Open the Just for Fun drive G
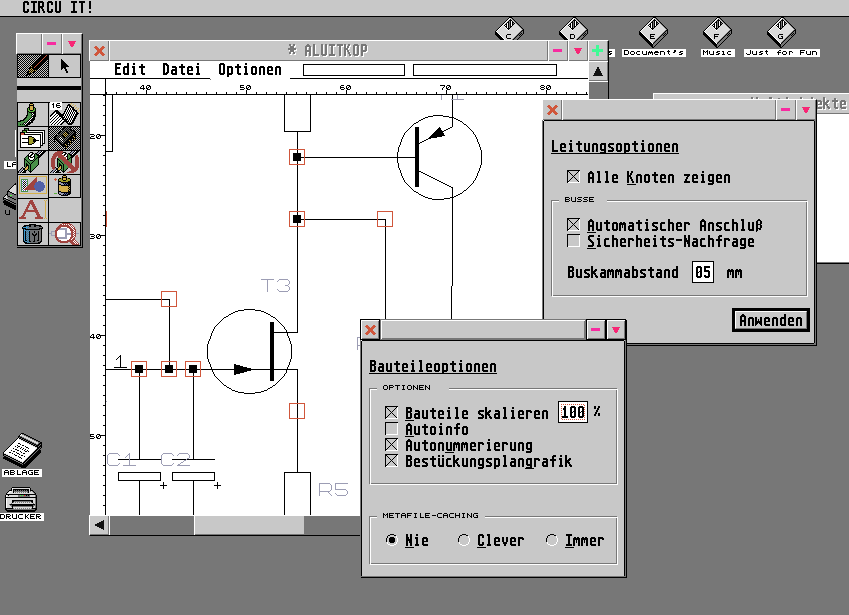Image resolution: width=849 pixels, height=615 pixels. 781,37
